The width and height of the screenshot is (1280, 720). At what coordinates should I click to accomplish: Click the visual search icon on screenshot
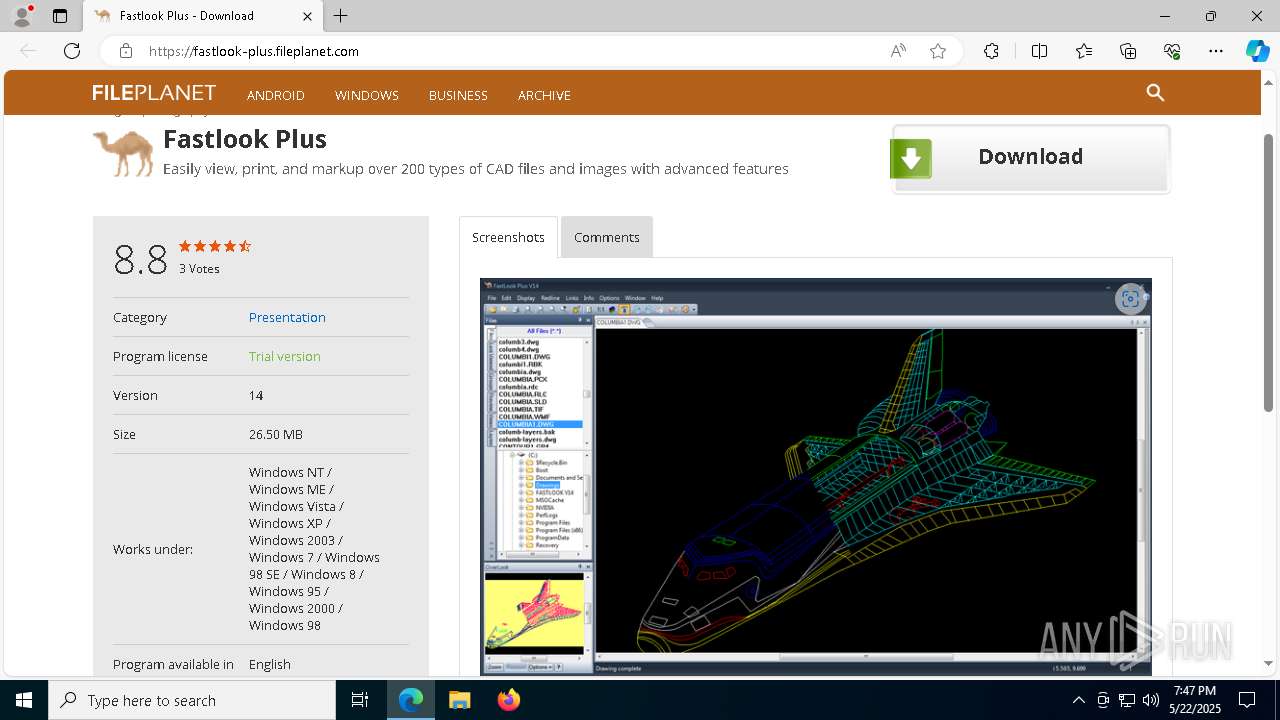(x=1130, y=298)
